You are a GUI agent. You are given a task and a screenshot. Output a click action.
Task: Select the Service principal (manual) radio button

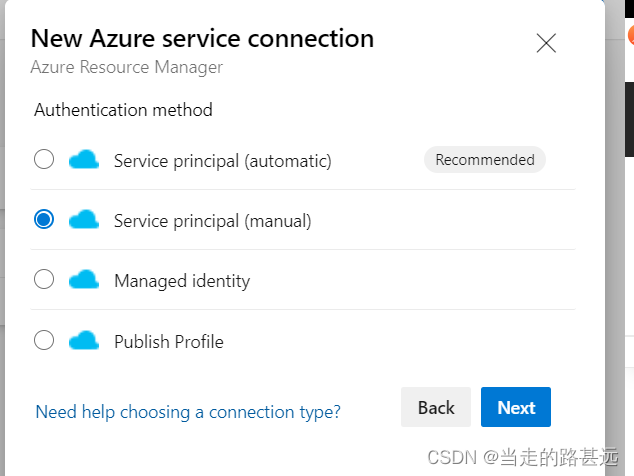click(x=44, y=220)
